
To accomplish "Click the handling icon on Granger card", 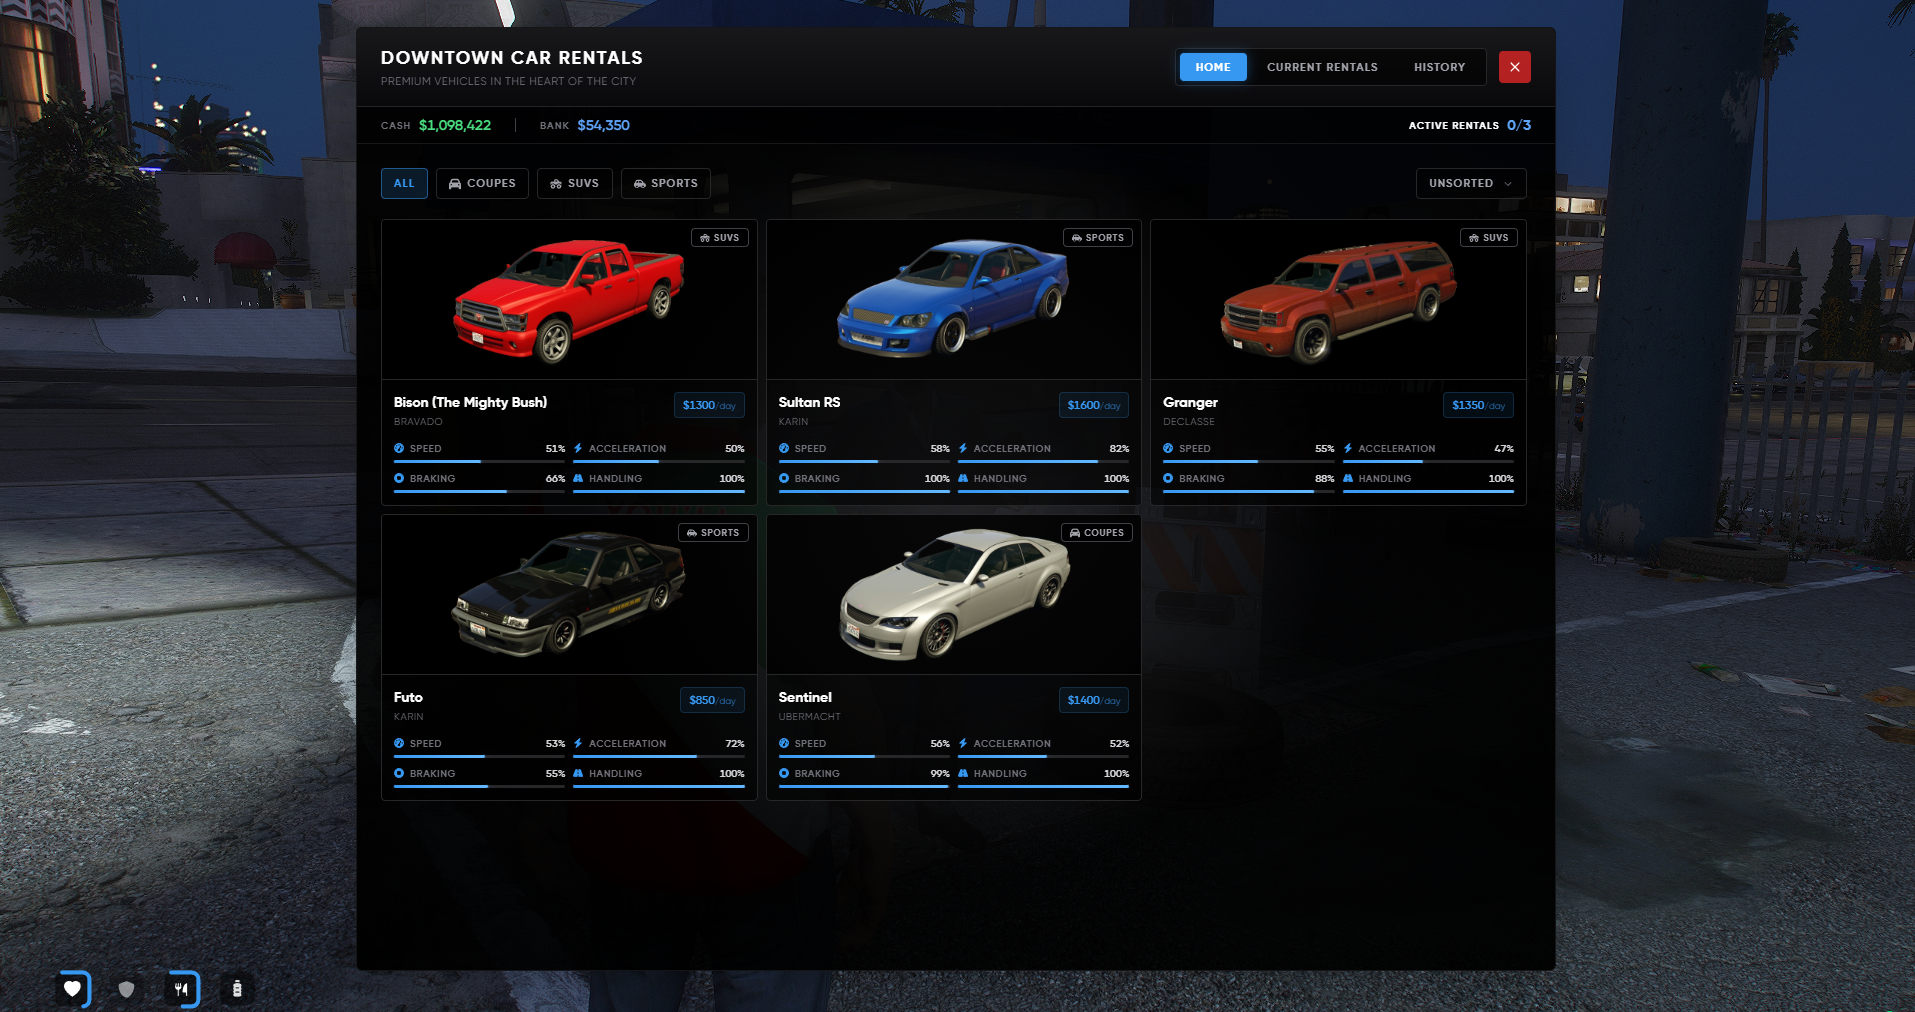I will coord(1348,478).
